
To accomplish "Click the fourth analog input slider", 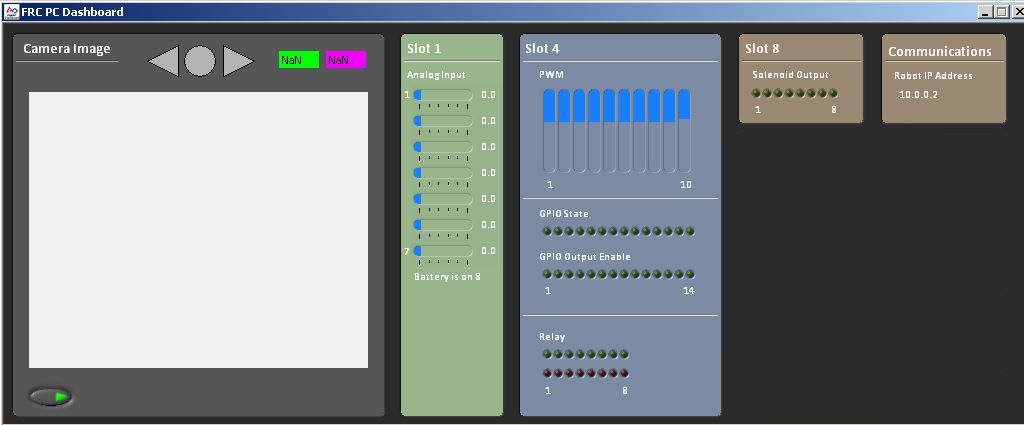I will pyautogui.click(x=443, y=173).
